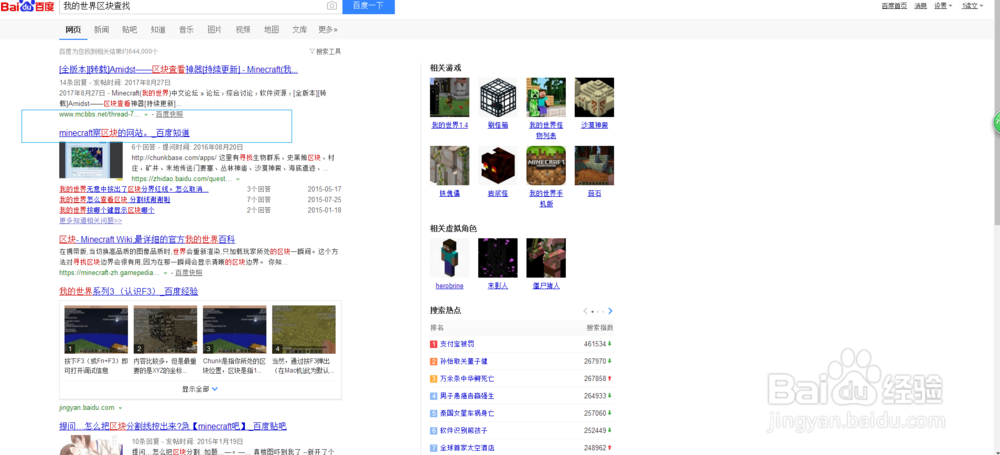The width and height of the screenshot is (1000, 455).
Task: Click step 1 thumbnail in 百度经验 card
Action: pyautogui.click(x=96, y=329)
